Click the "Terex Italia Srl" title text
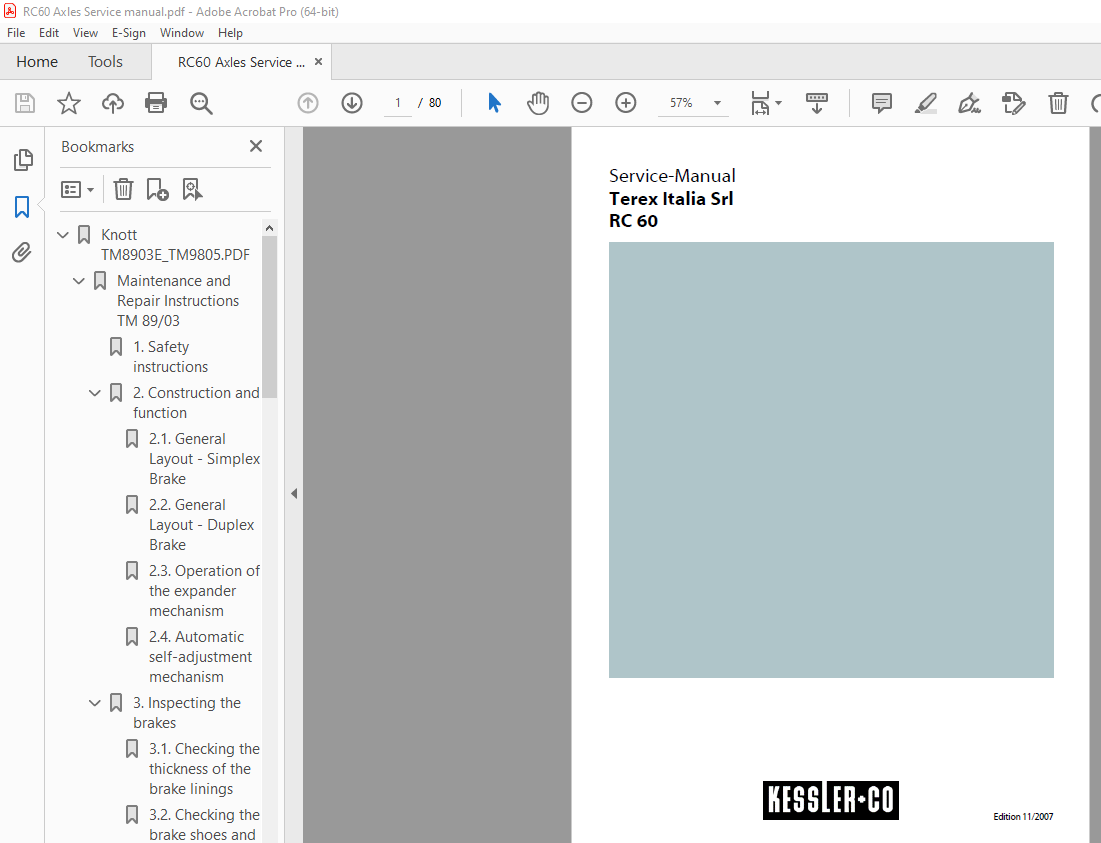Image resolution: width=1101 pixels, height=843 pixels. [671, 199]
